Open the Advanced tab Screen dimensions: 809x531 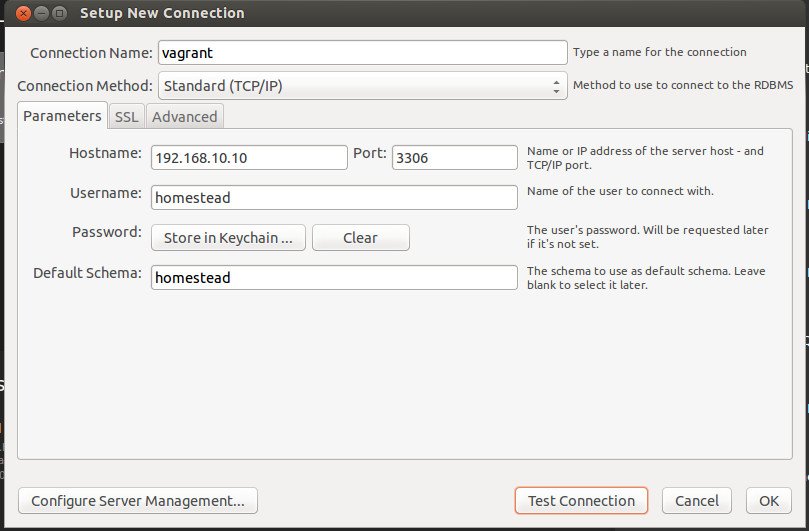tap(184, 117)
